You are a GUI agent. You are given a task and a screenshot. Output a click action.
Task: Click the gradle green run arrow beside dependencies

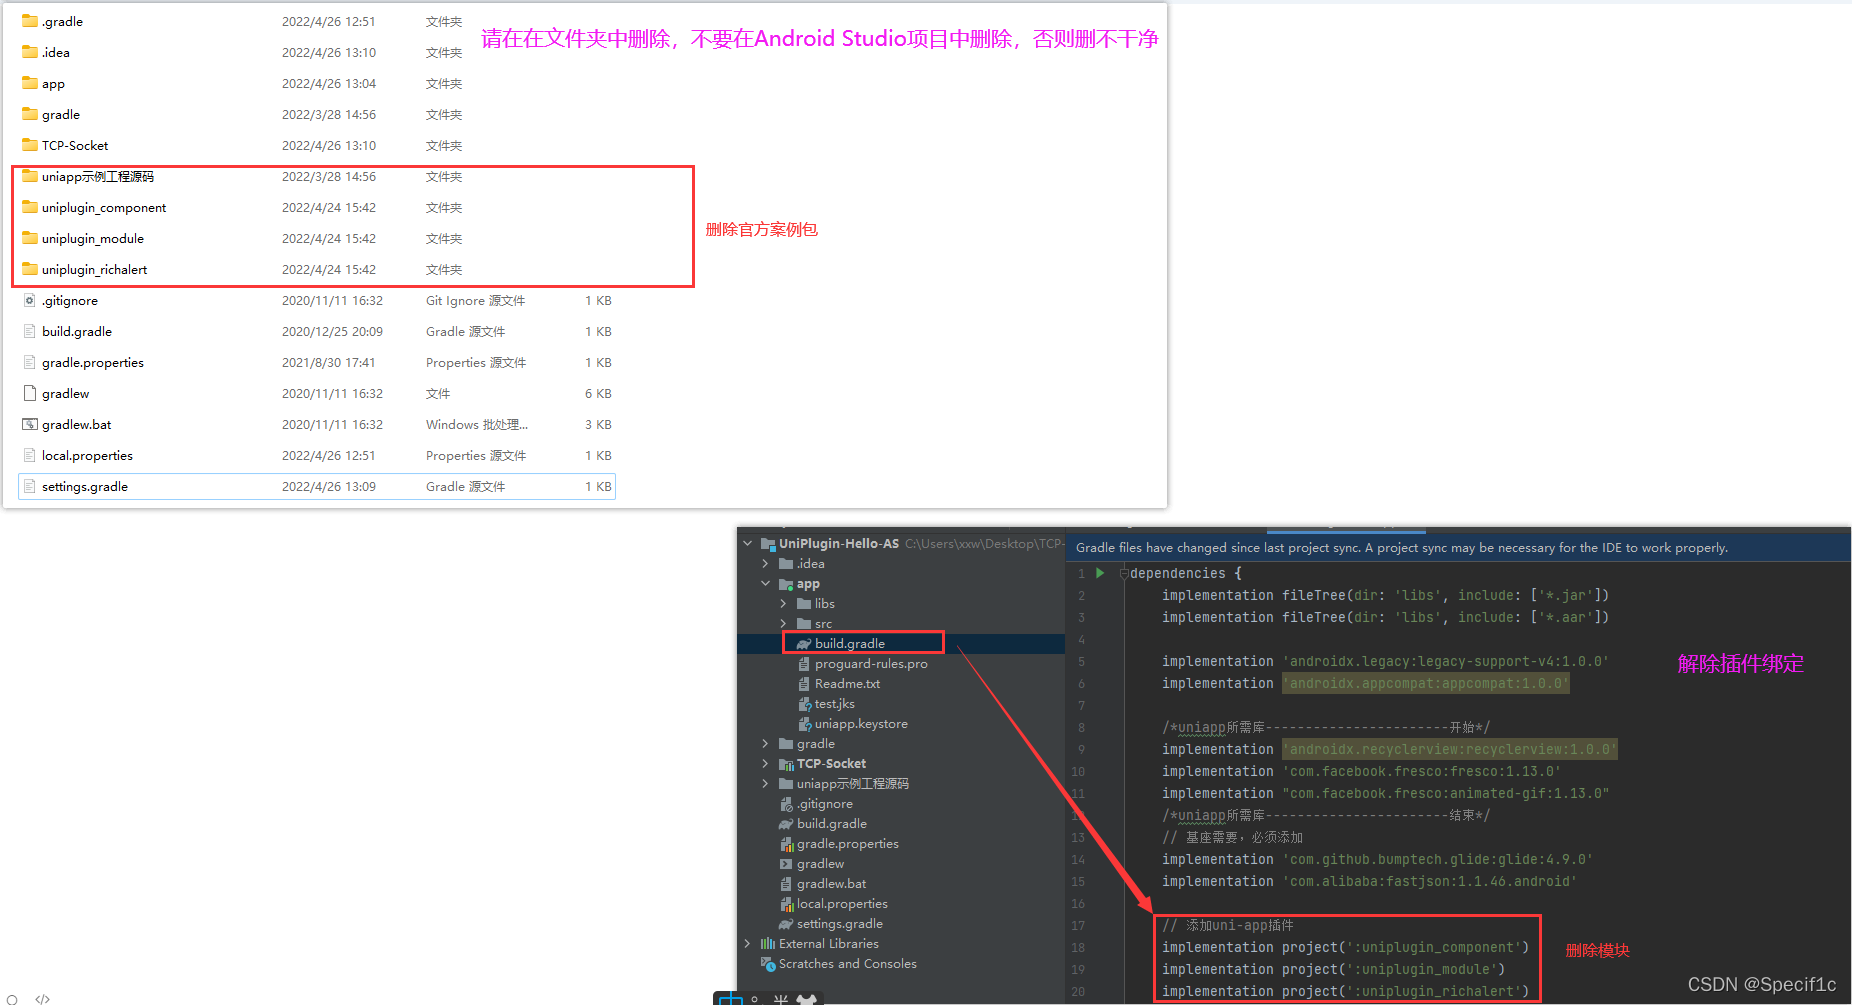tap(1100, 573)
